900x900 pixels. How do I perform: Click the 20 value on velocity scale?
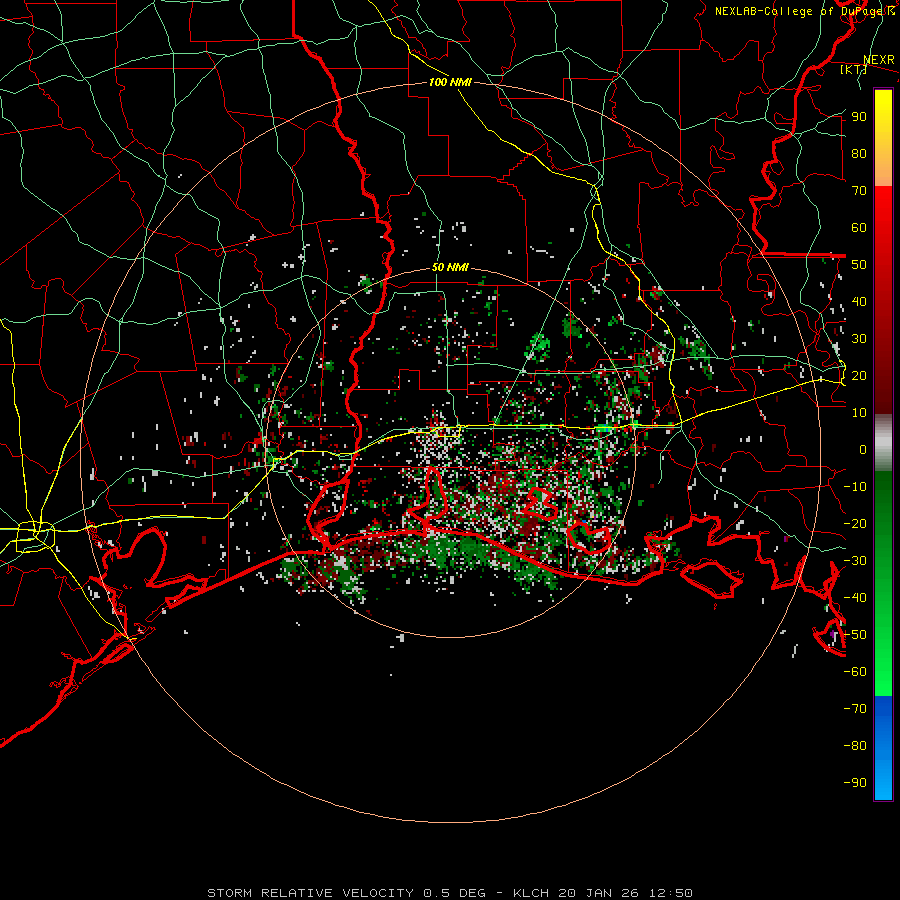point(859,375)
